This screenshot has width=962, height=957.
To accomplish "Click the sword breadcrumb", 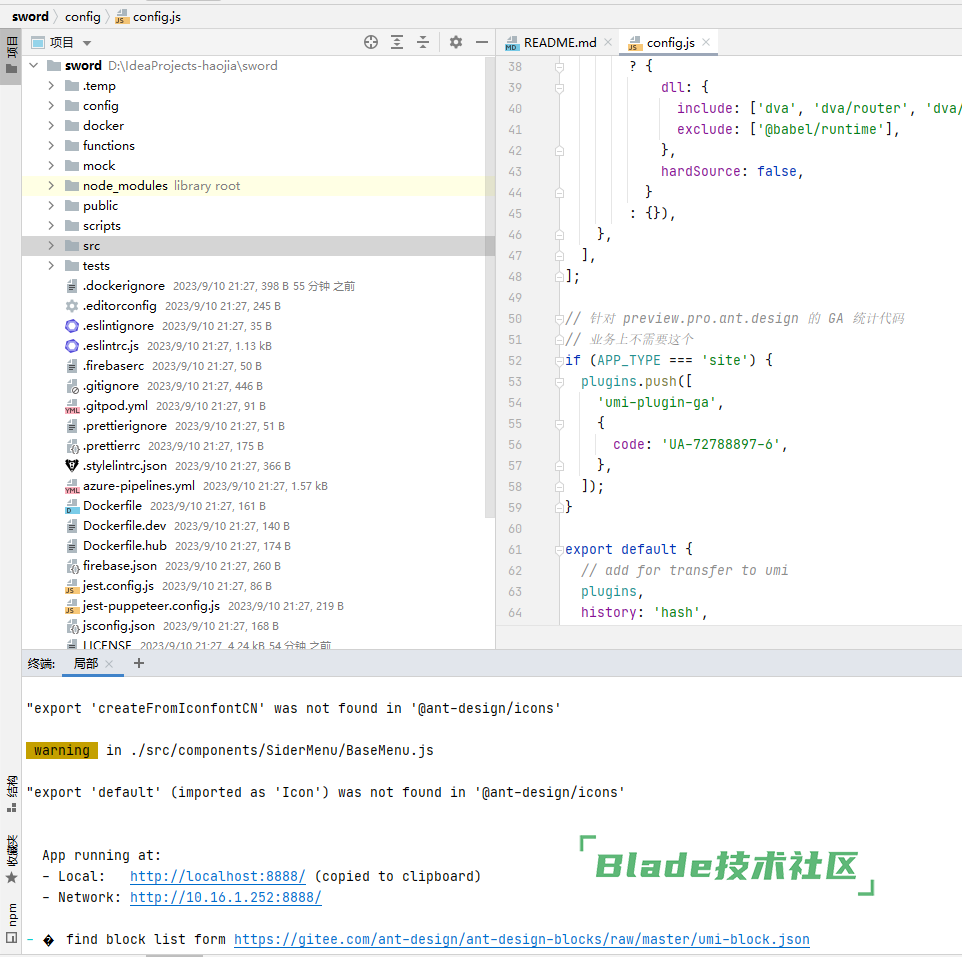I will (30, 17).
